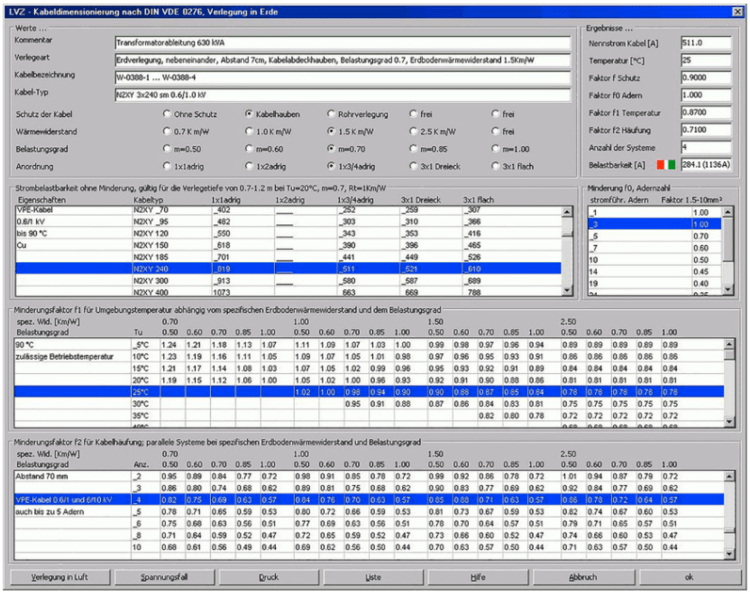
Task: Pick the '3x1 Dreieck' arrangement option
Action: pyautogui.click(x=414, y=166)
